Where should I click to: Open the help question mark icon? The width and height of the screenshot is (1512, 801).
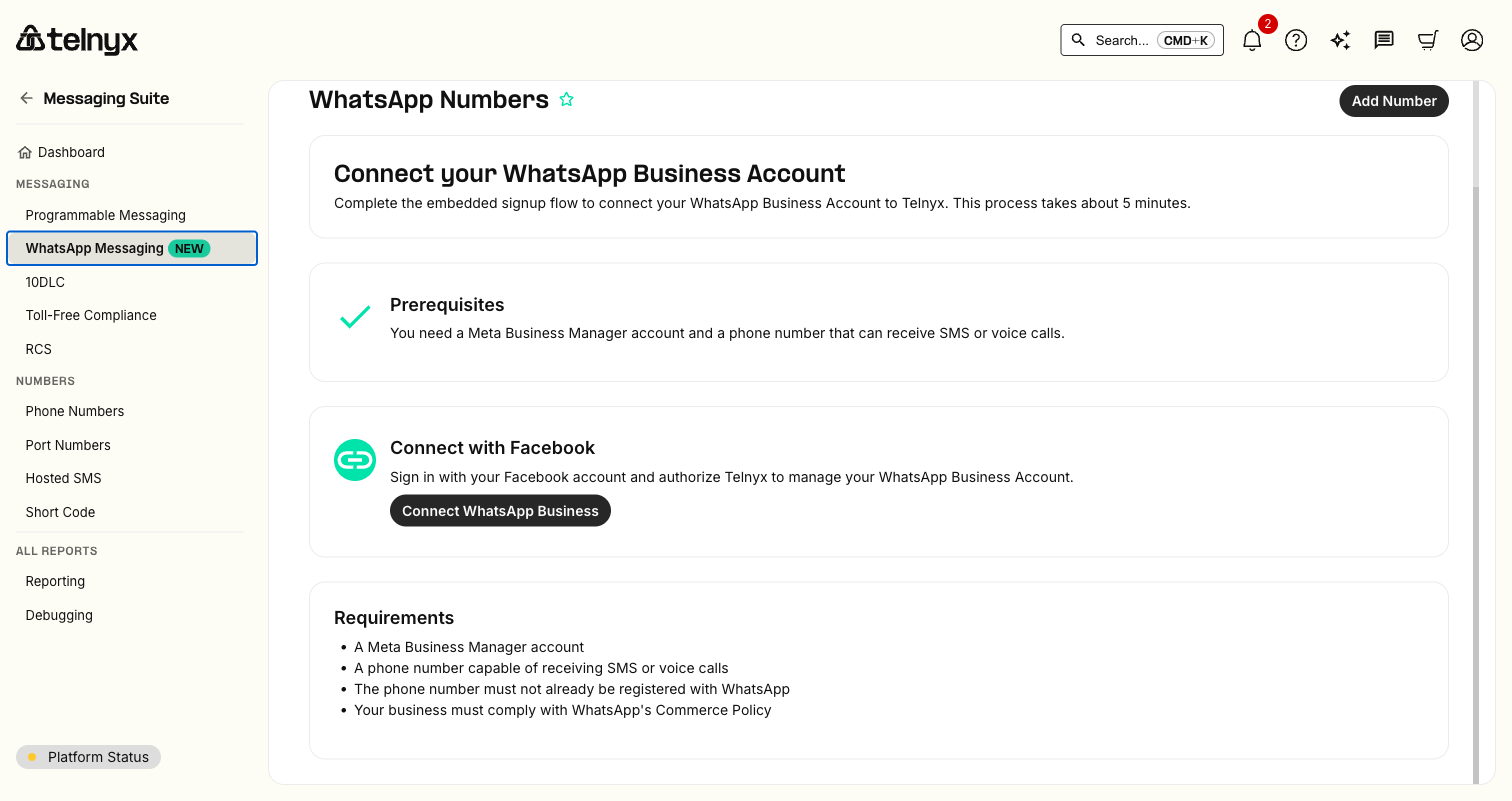click(x=1296, y=40)
